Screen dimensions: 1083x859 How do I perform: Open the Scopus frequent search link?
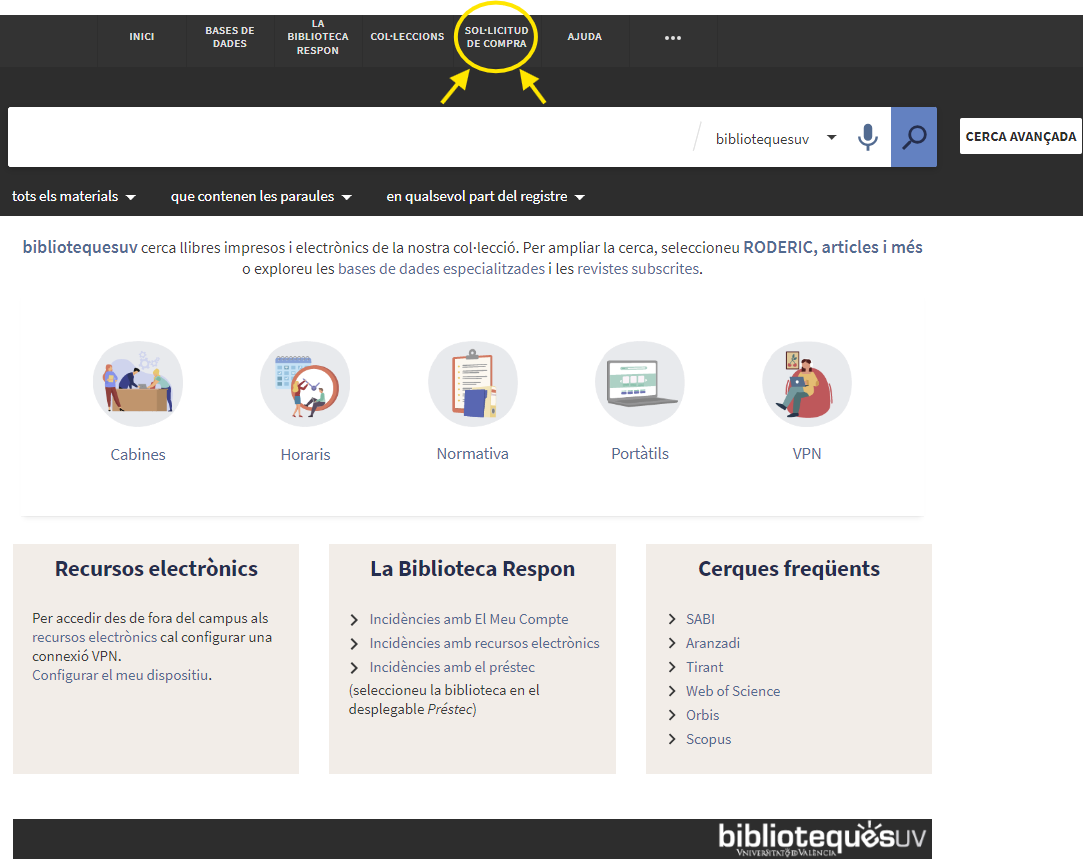point(708,739)
